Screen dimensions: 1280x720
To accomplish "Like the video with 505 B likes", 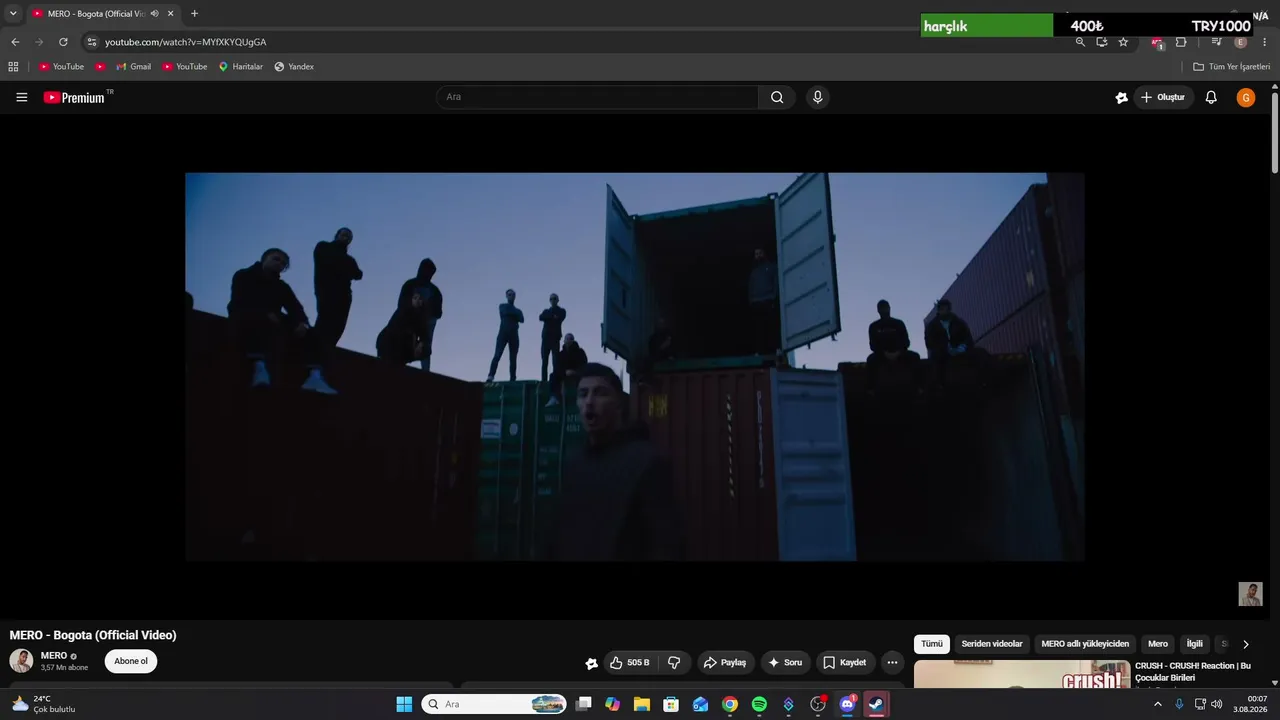I will [629, 662].
